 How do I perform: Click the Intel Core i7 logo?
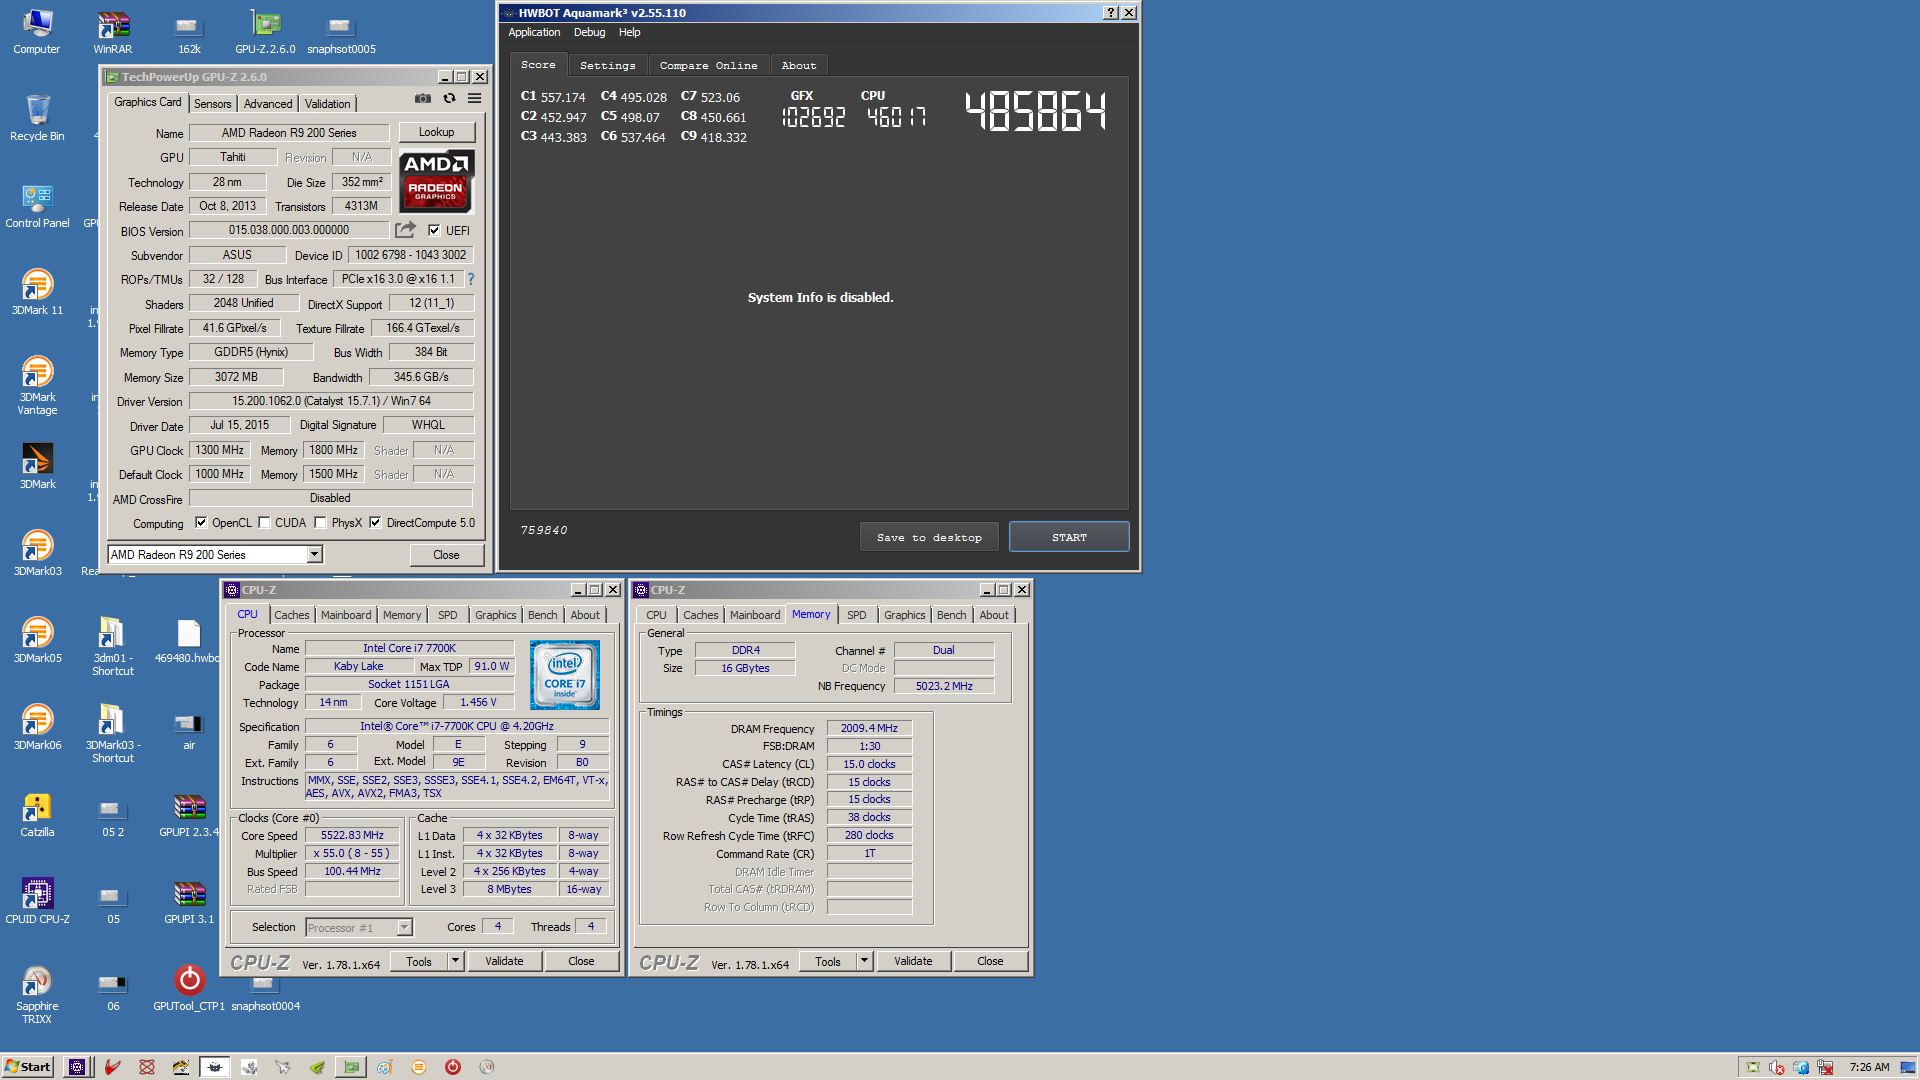565,675
